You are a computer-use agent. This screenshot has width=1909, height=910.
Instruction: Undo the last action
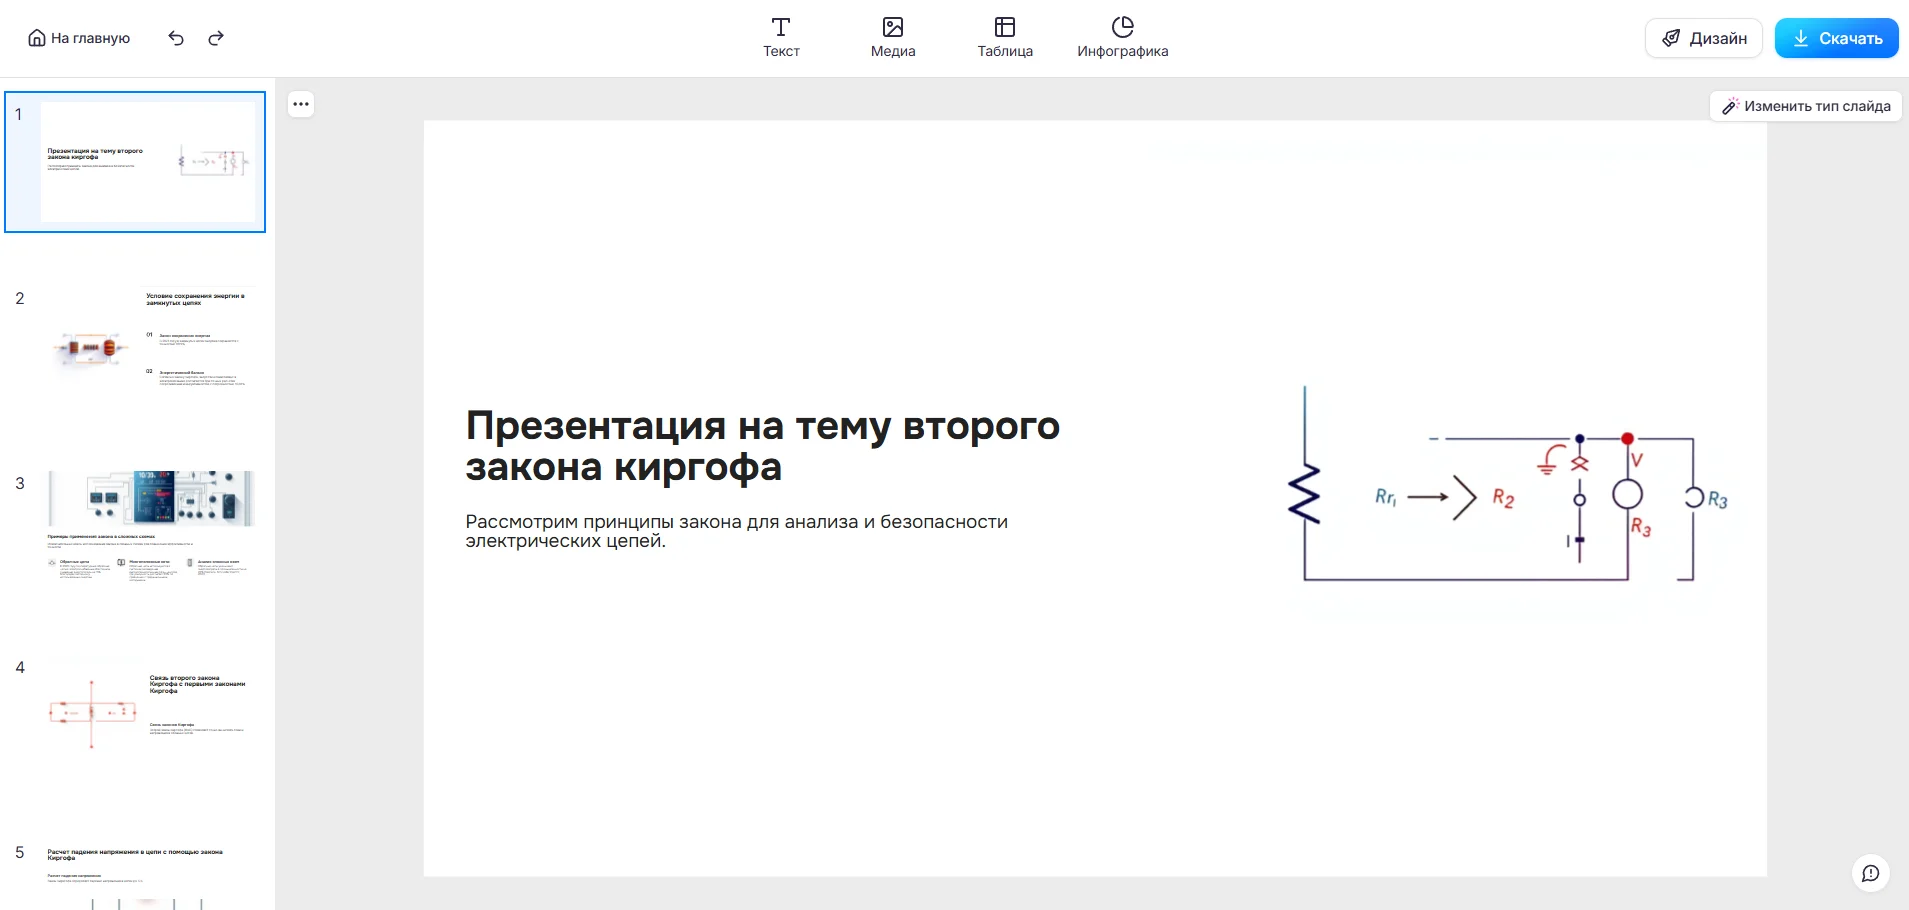176,38
